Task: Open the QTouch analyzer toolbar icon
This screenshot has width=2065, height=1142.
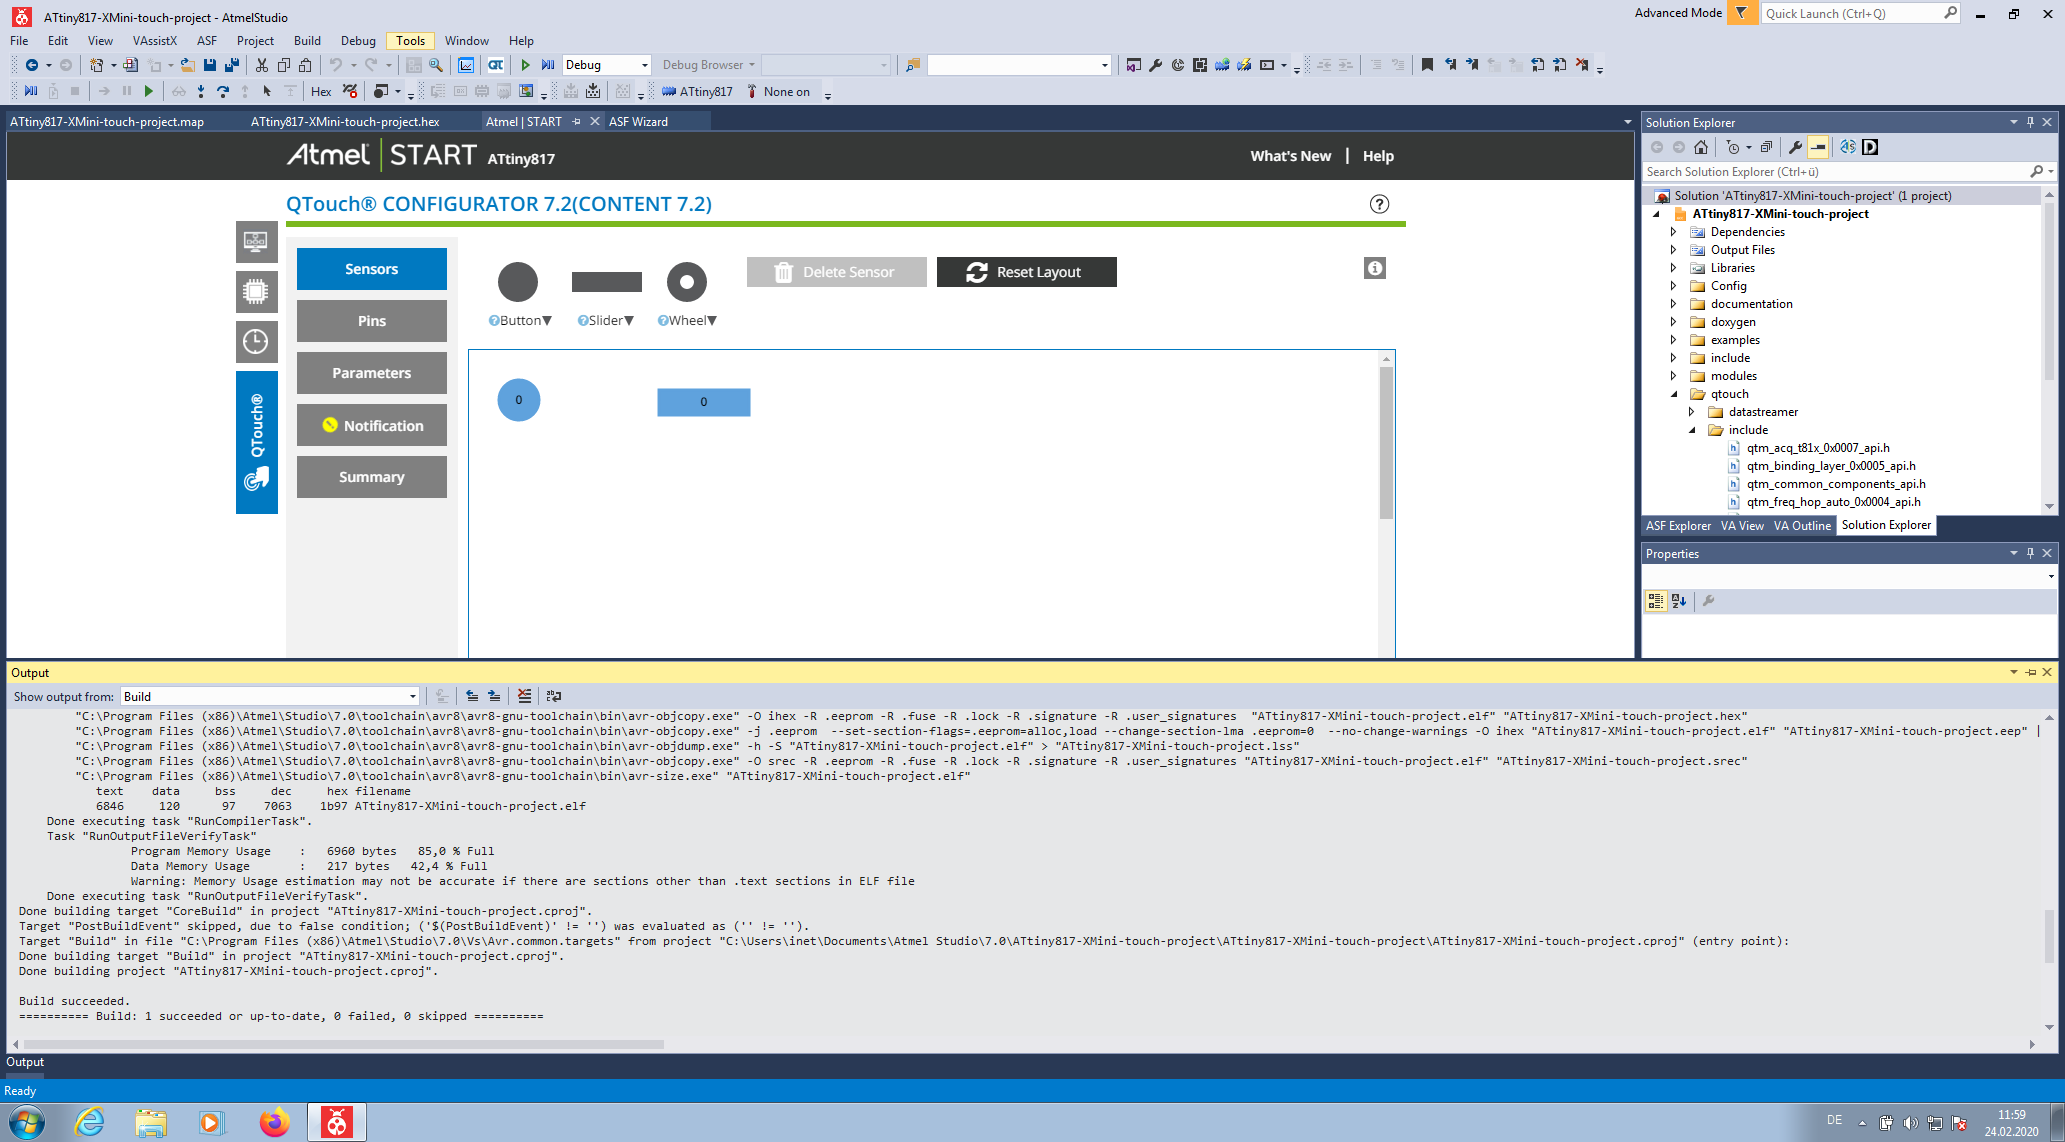Action: pos(495,65)
